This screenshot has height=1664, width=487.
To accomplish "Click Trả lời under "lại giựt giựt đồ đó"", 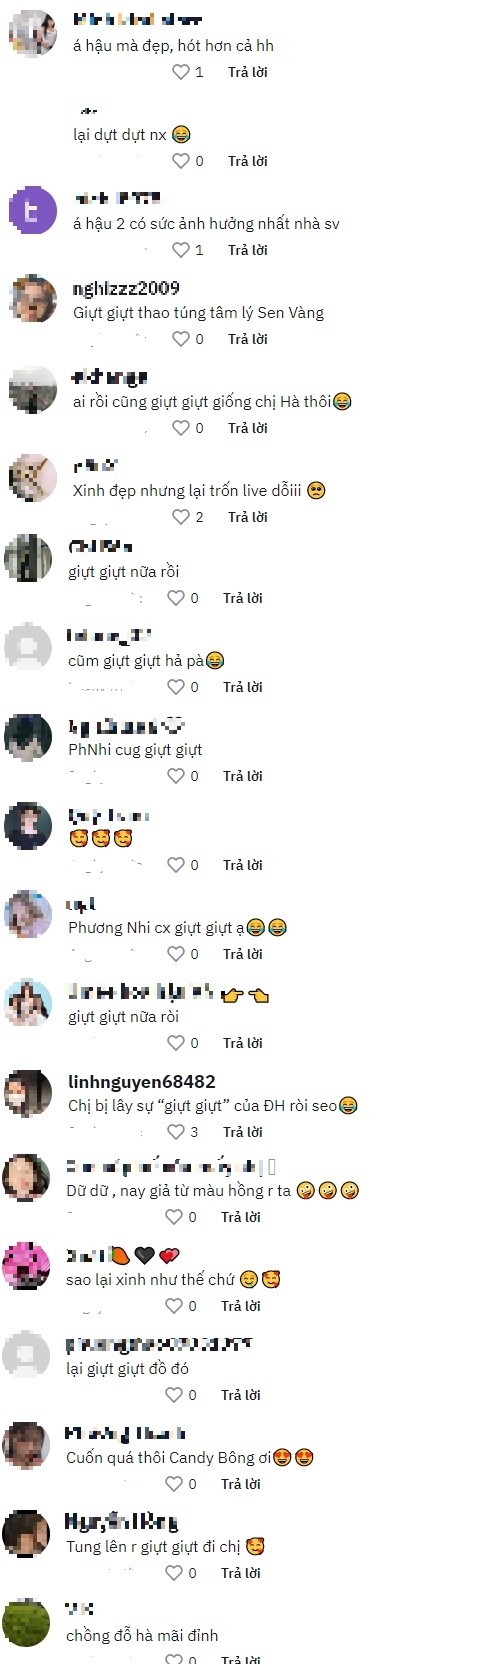I will tap(240, 1395).
